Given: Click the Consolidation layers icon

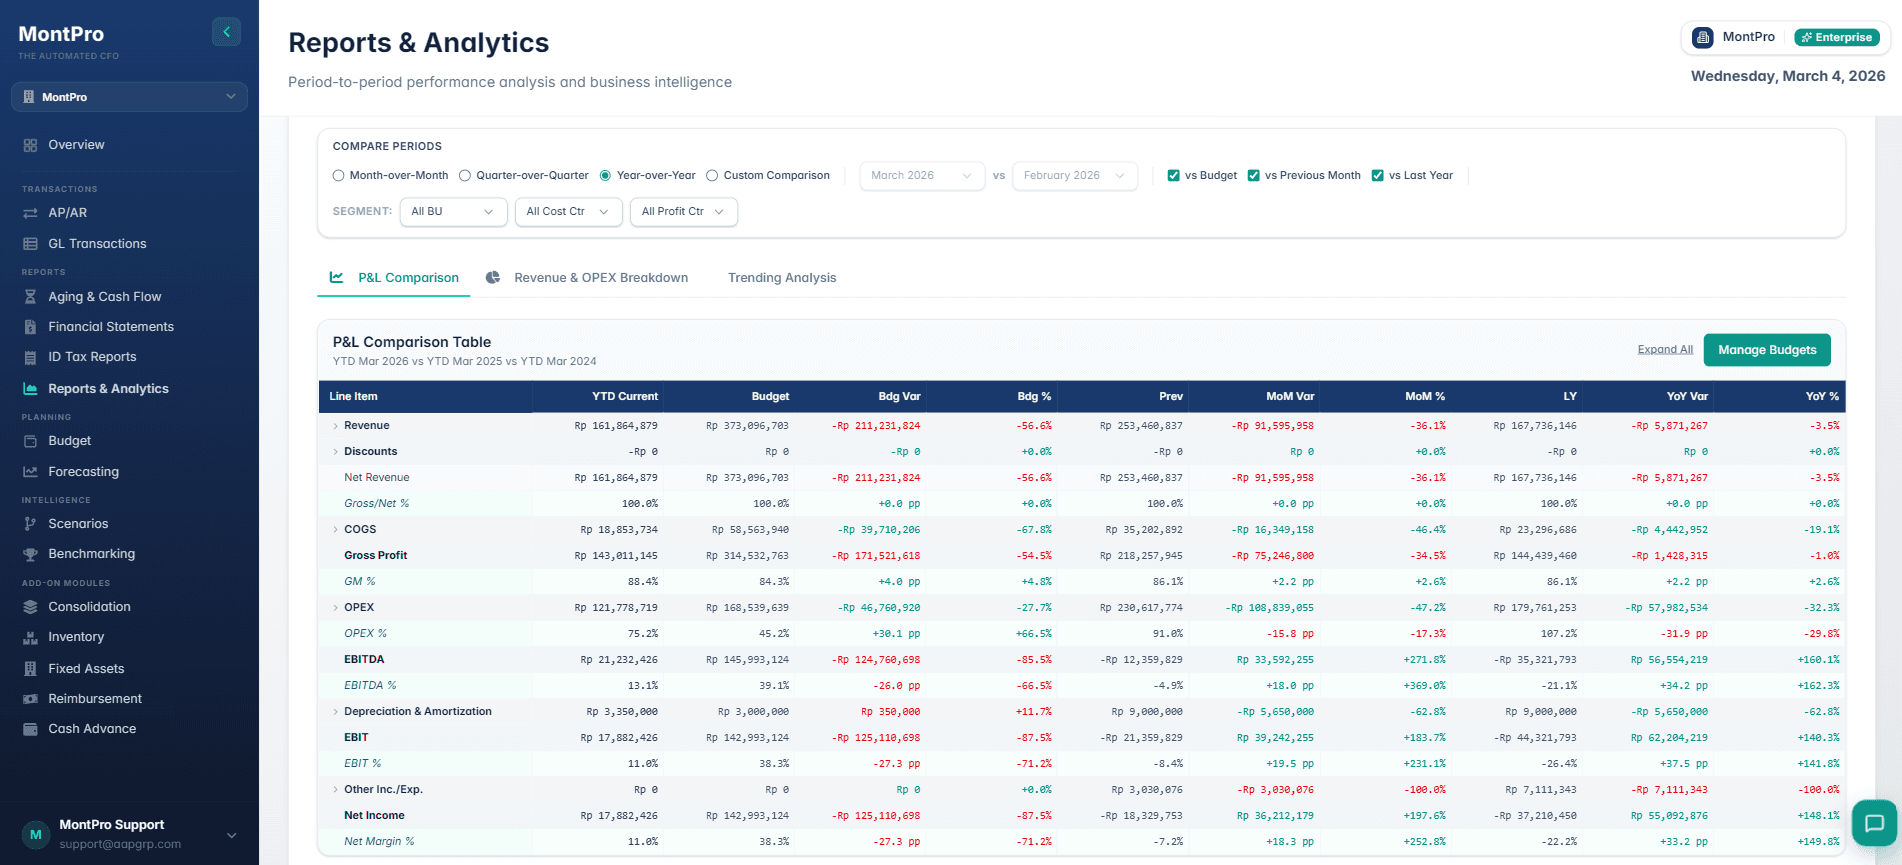Looking at the screenshot, I should pos(30,607).
